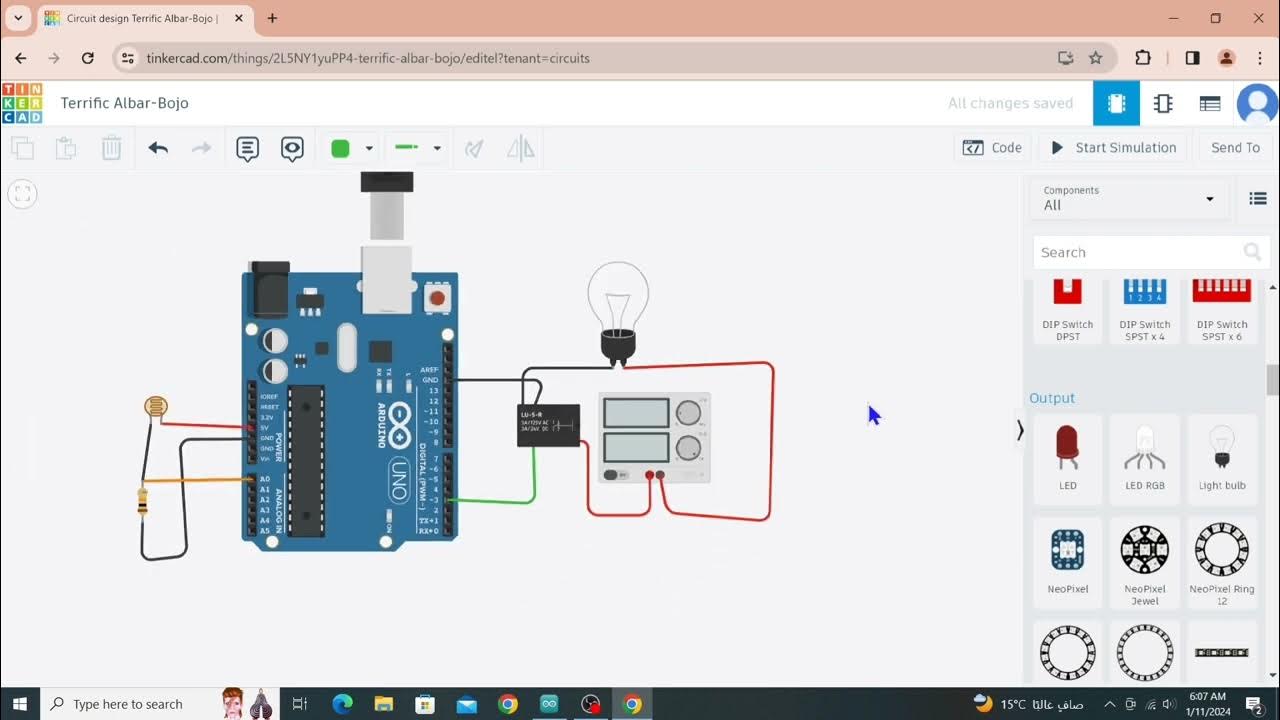
Task: Click the Rotate icon
Action: point(475,148)
